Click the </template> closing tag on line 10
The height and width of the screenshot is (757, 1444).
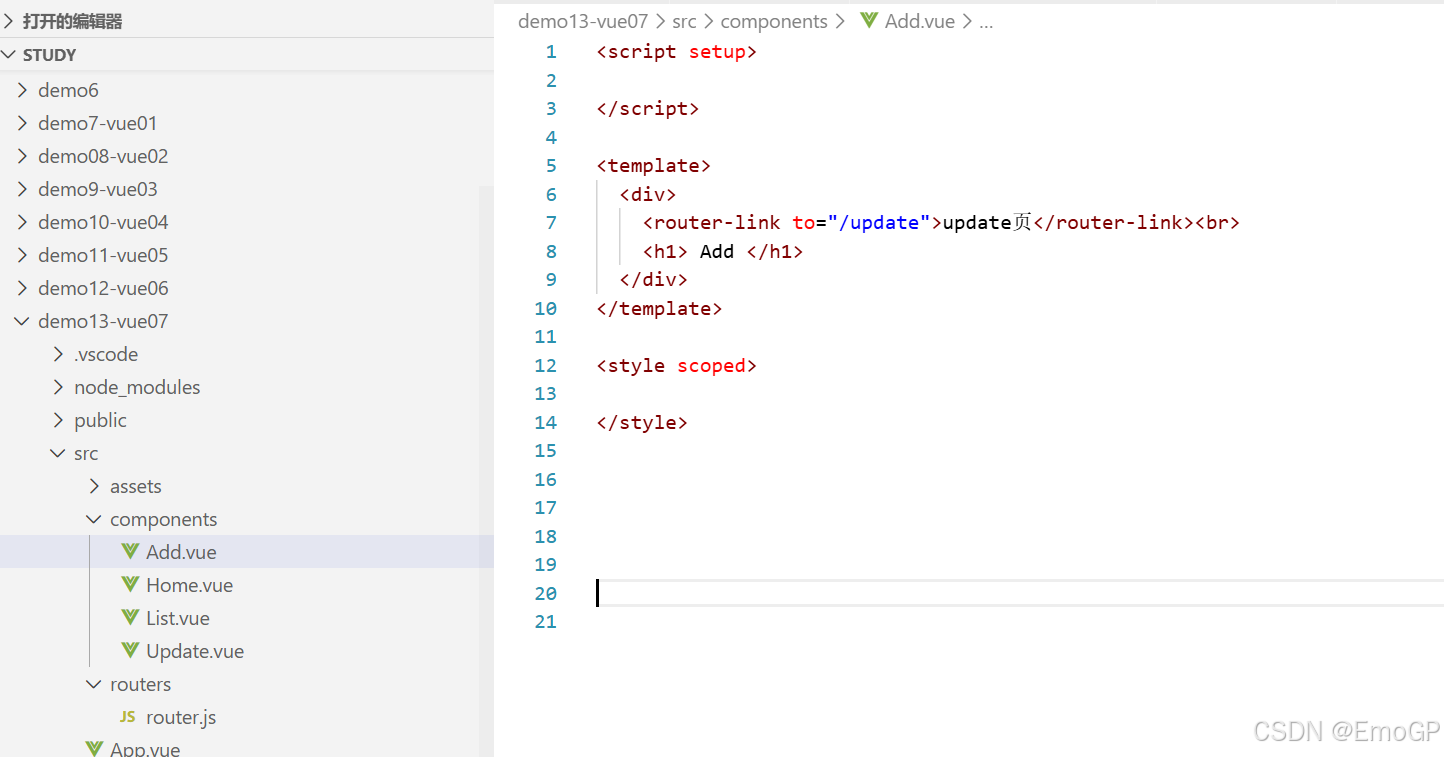click(x=659, y=309)
